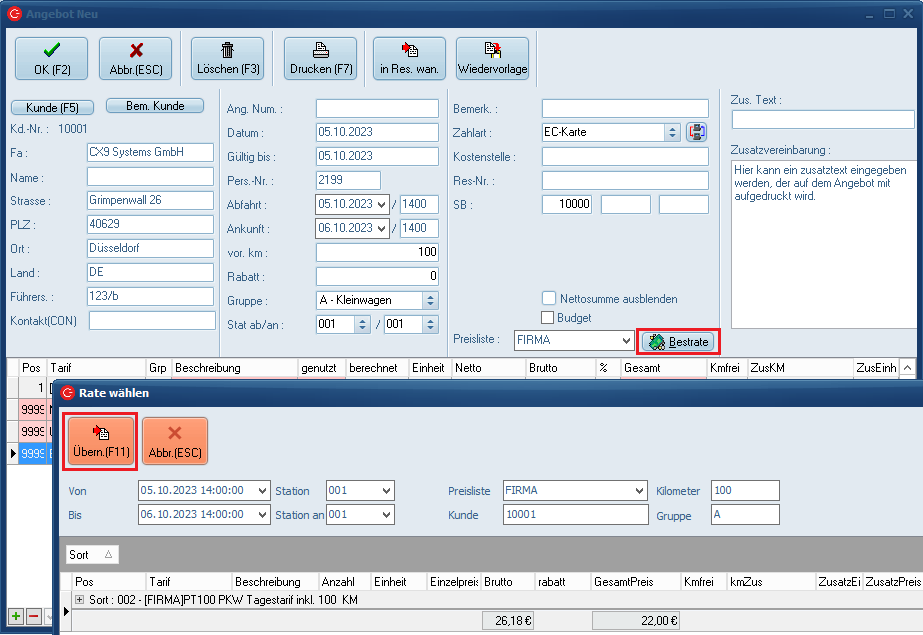Click the Brutto column header
The height and width of the screenshot is (635, 923).
click(x=497, y=581)
